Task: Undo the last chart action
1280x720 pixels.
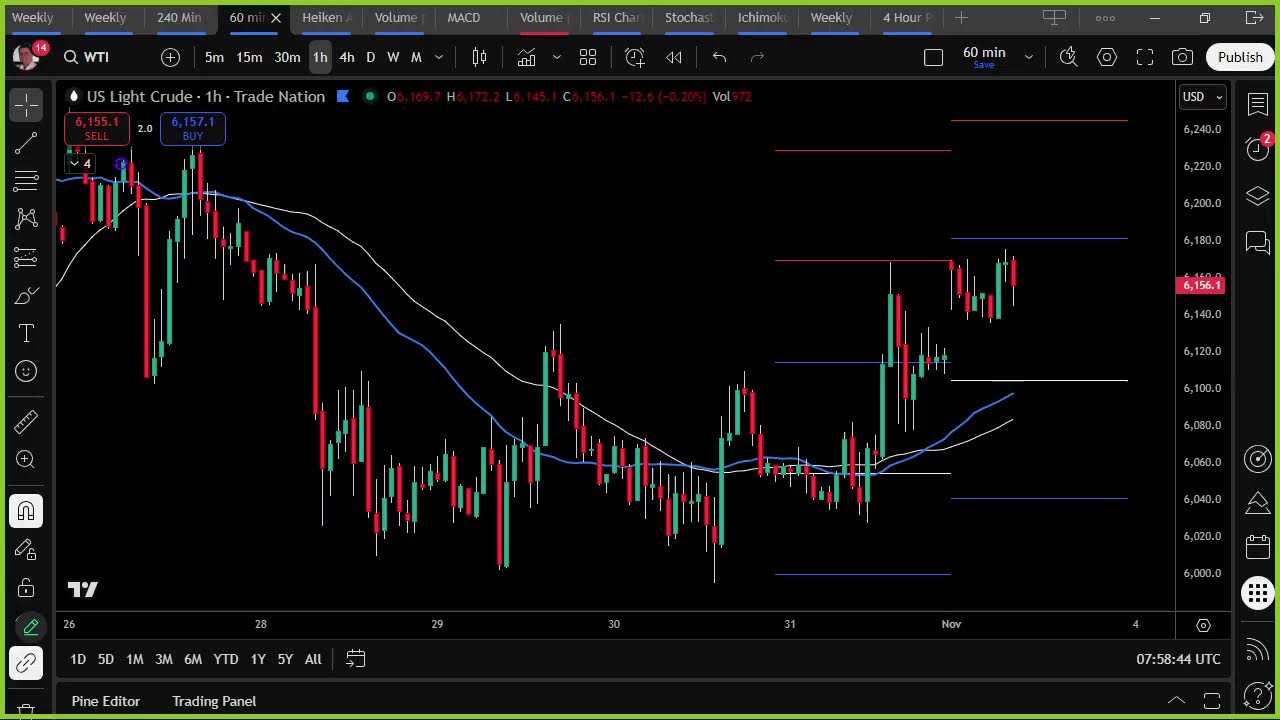Action: click(719, 57)
